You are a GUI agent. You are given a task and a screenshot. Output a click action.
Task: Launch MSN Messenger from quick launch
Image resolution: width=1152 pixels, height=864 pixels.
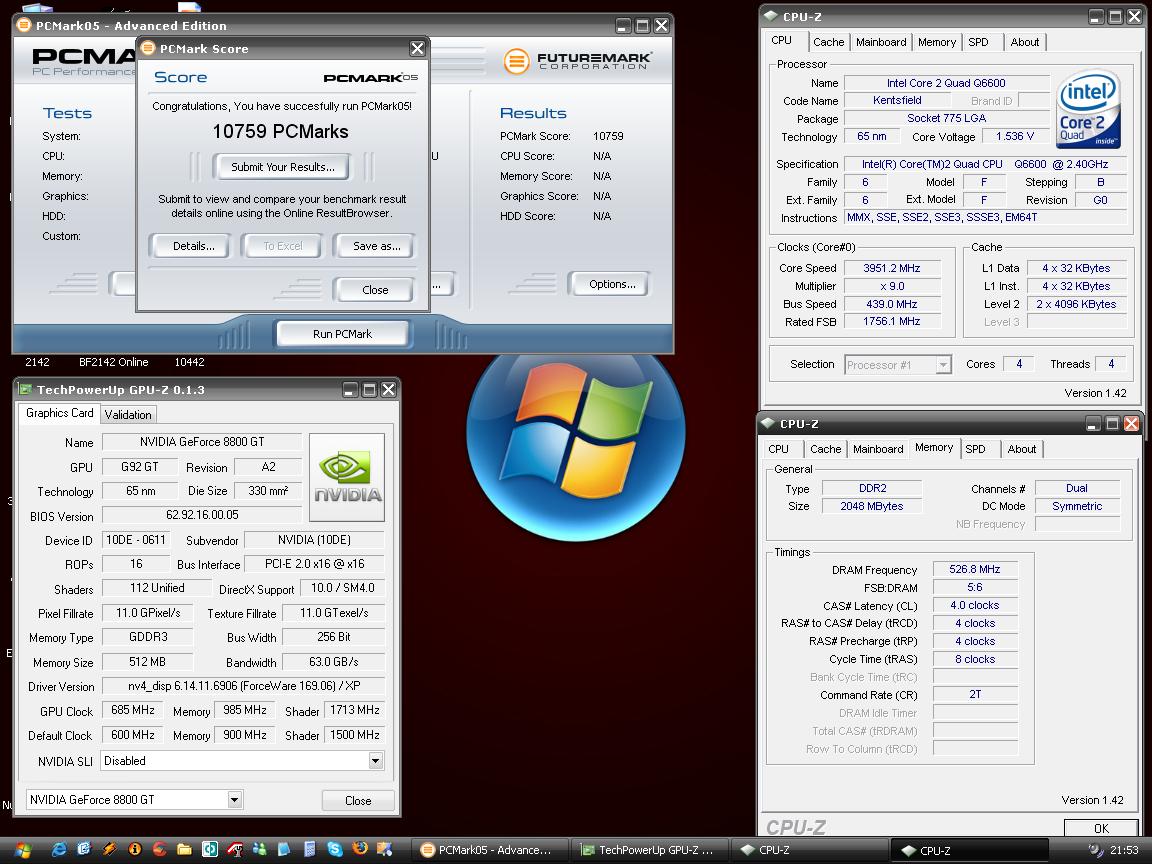click(259, 849)
